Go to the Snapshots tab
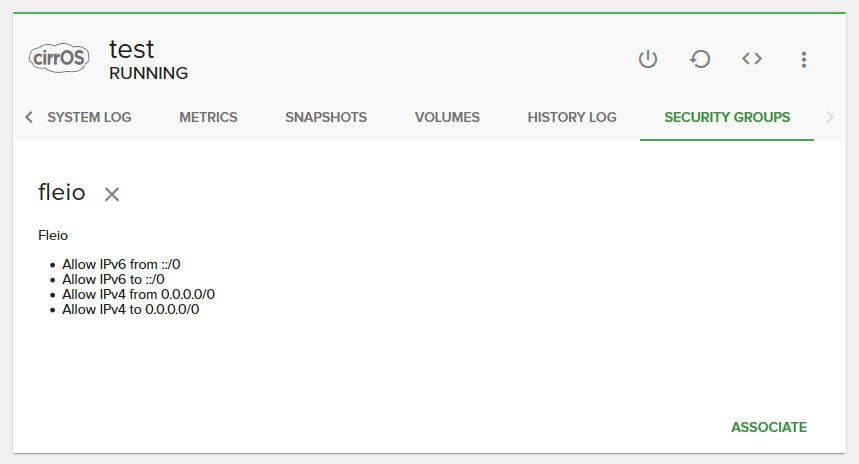 [x=326, y=117]
